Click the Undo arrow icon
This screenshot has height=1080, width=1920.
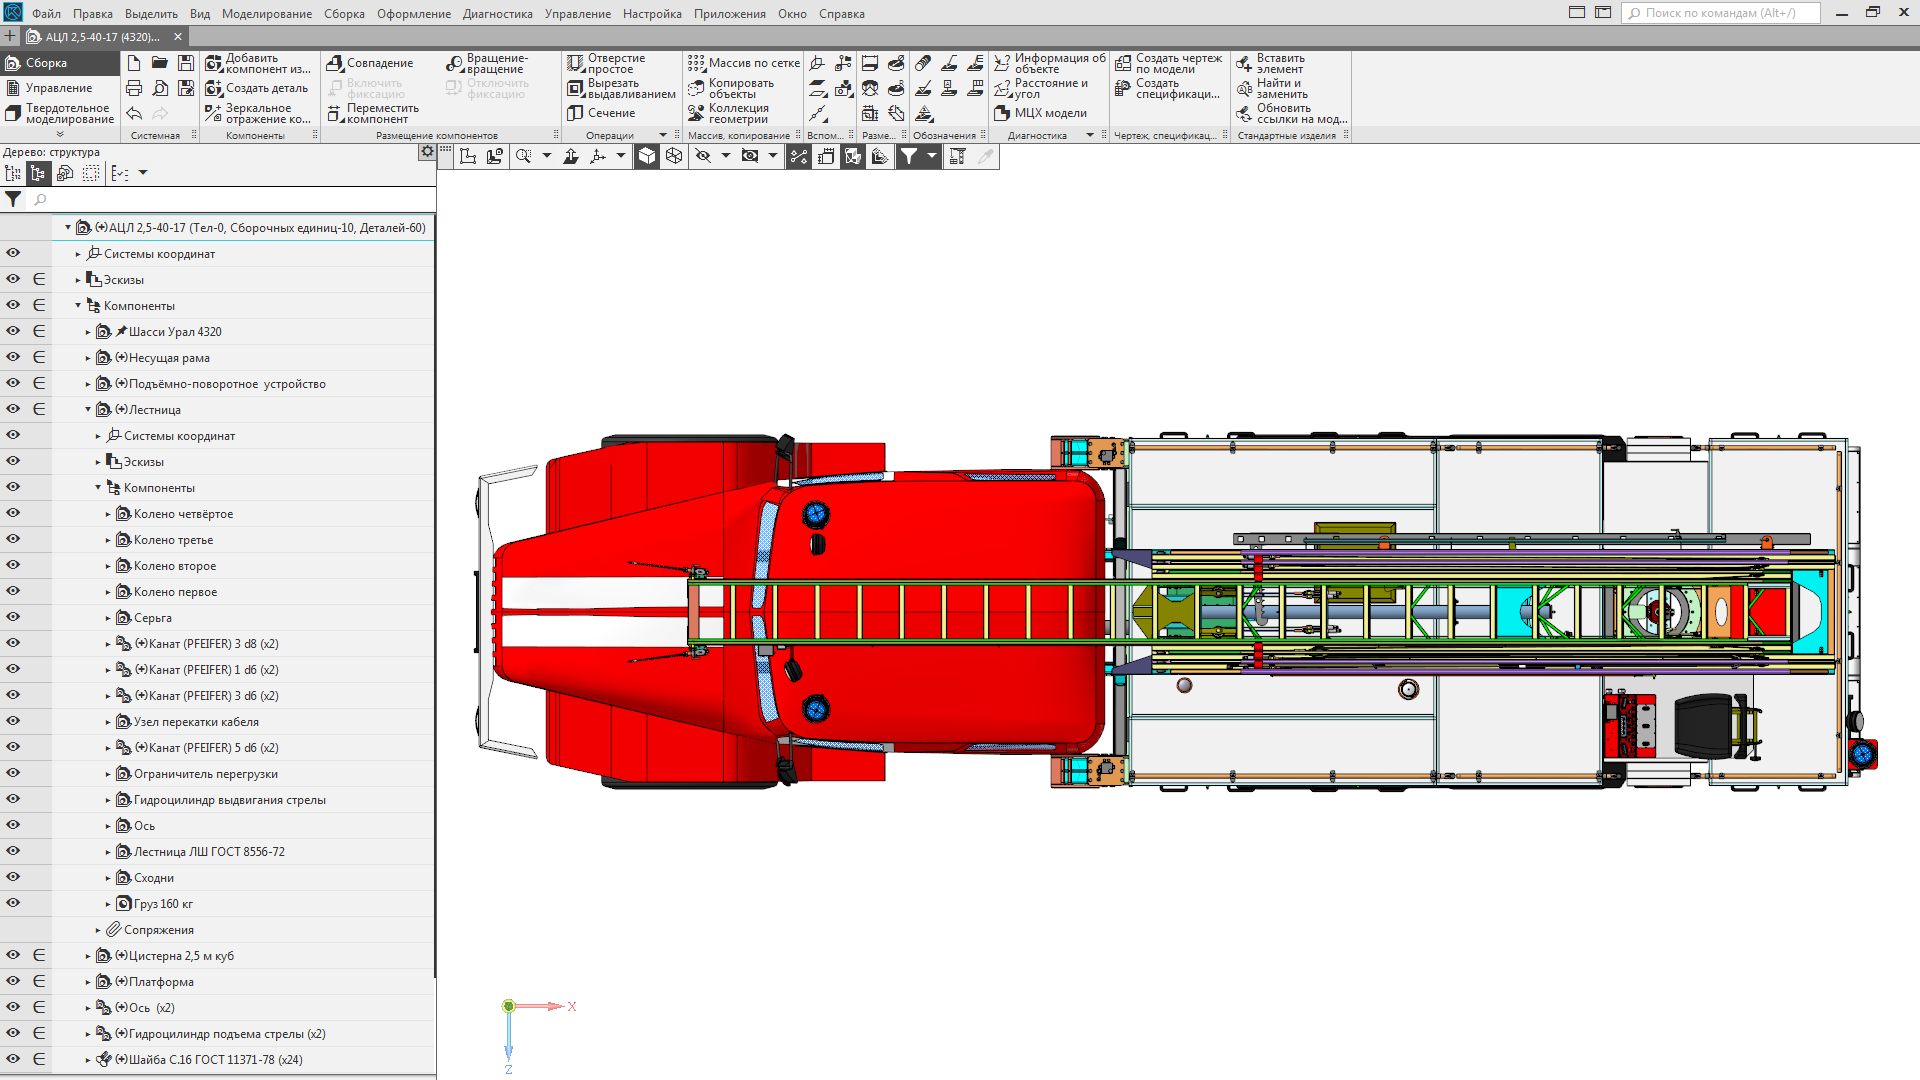tap(134, 113)
